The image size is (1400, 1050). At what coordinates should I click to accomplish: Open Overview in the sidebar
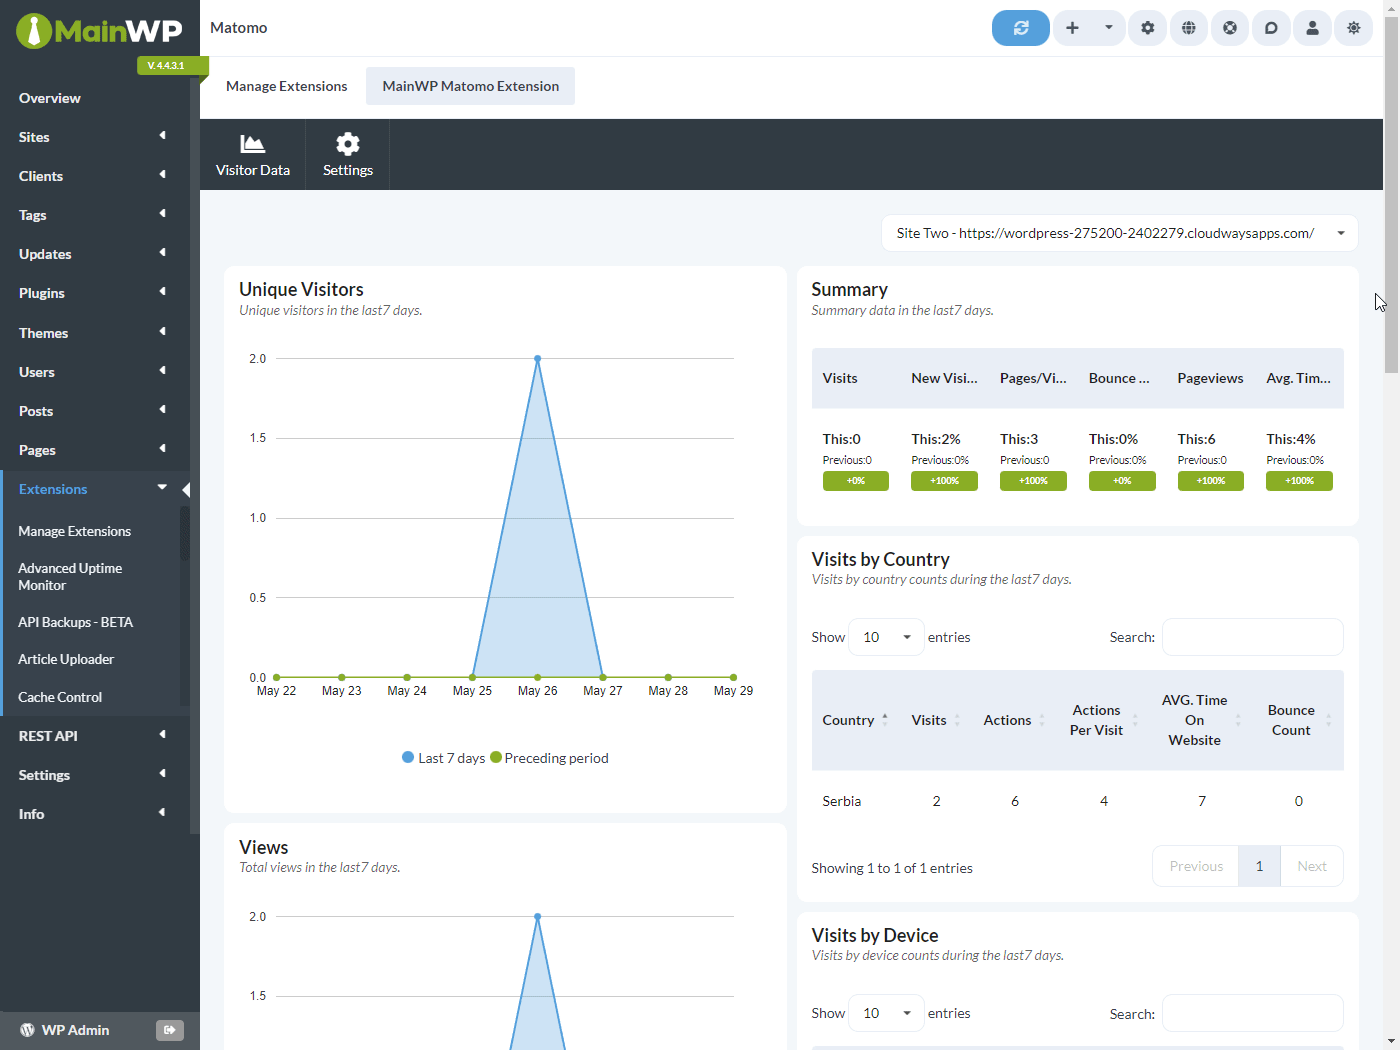click(50, 98)
